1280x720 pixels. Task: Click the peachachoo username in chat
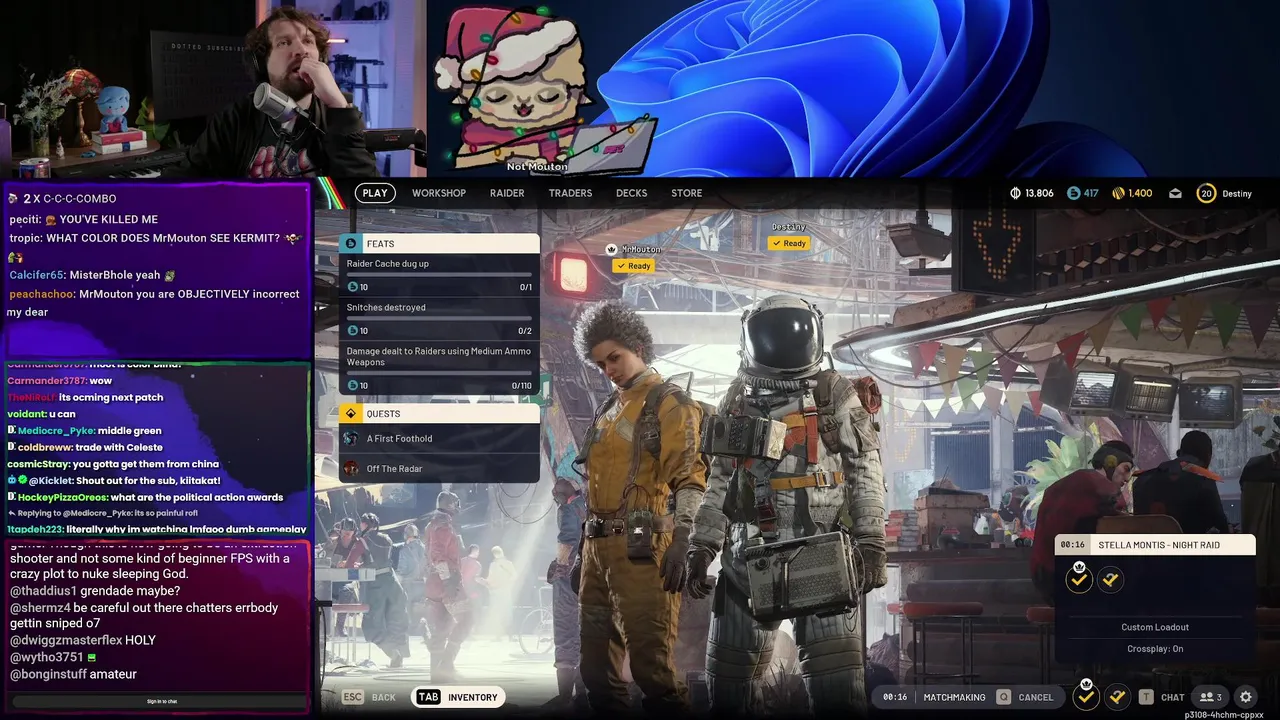(41, 294)
